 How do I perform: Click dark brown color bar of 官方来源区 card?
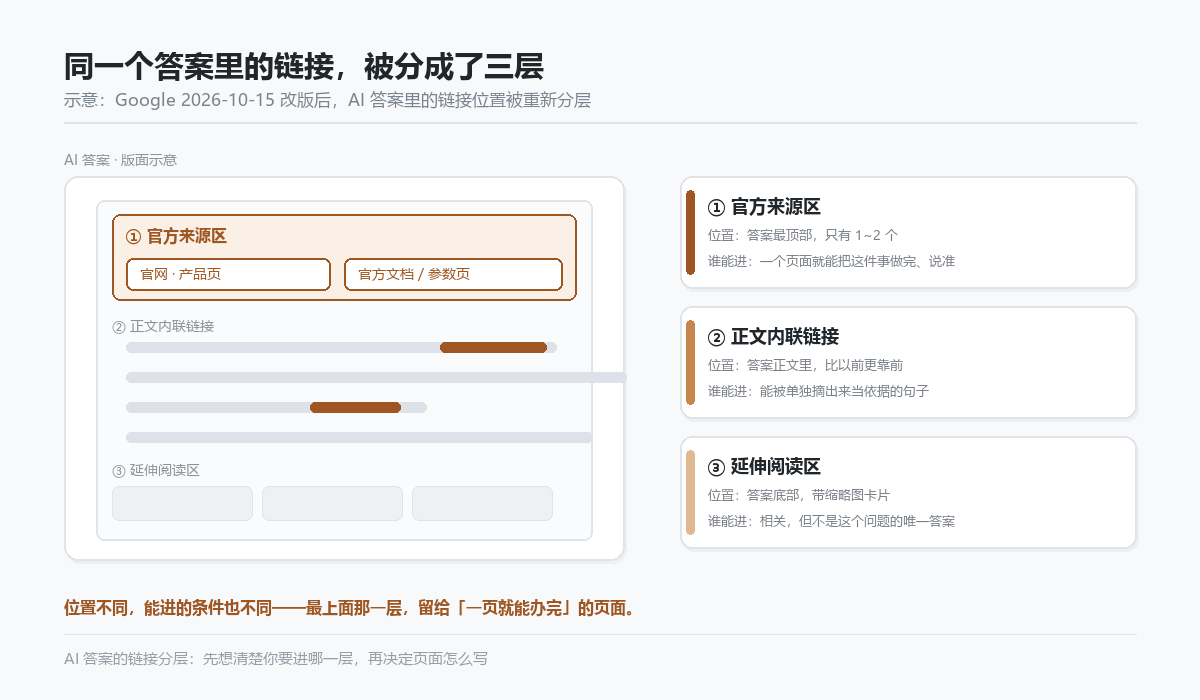690,233
